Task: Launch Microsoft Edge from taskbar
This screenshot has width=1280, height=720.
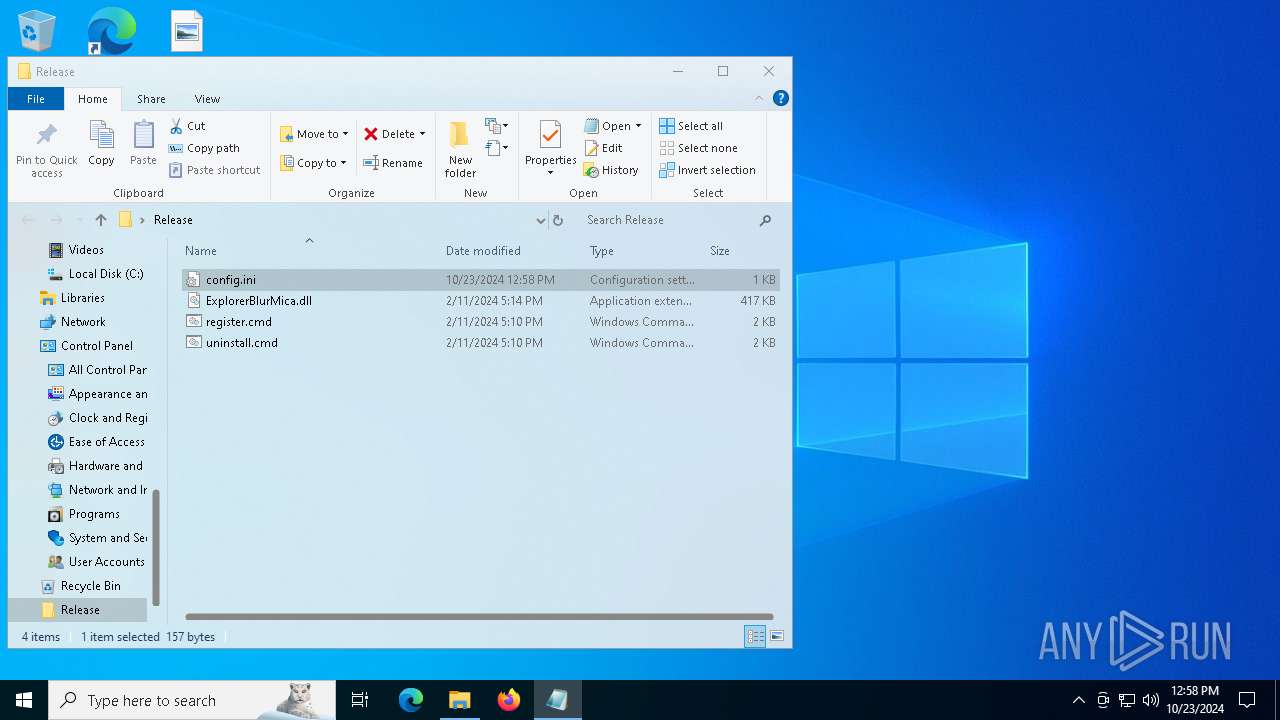Action: [x=411, y=700]
